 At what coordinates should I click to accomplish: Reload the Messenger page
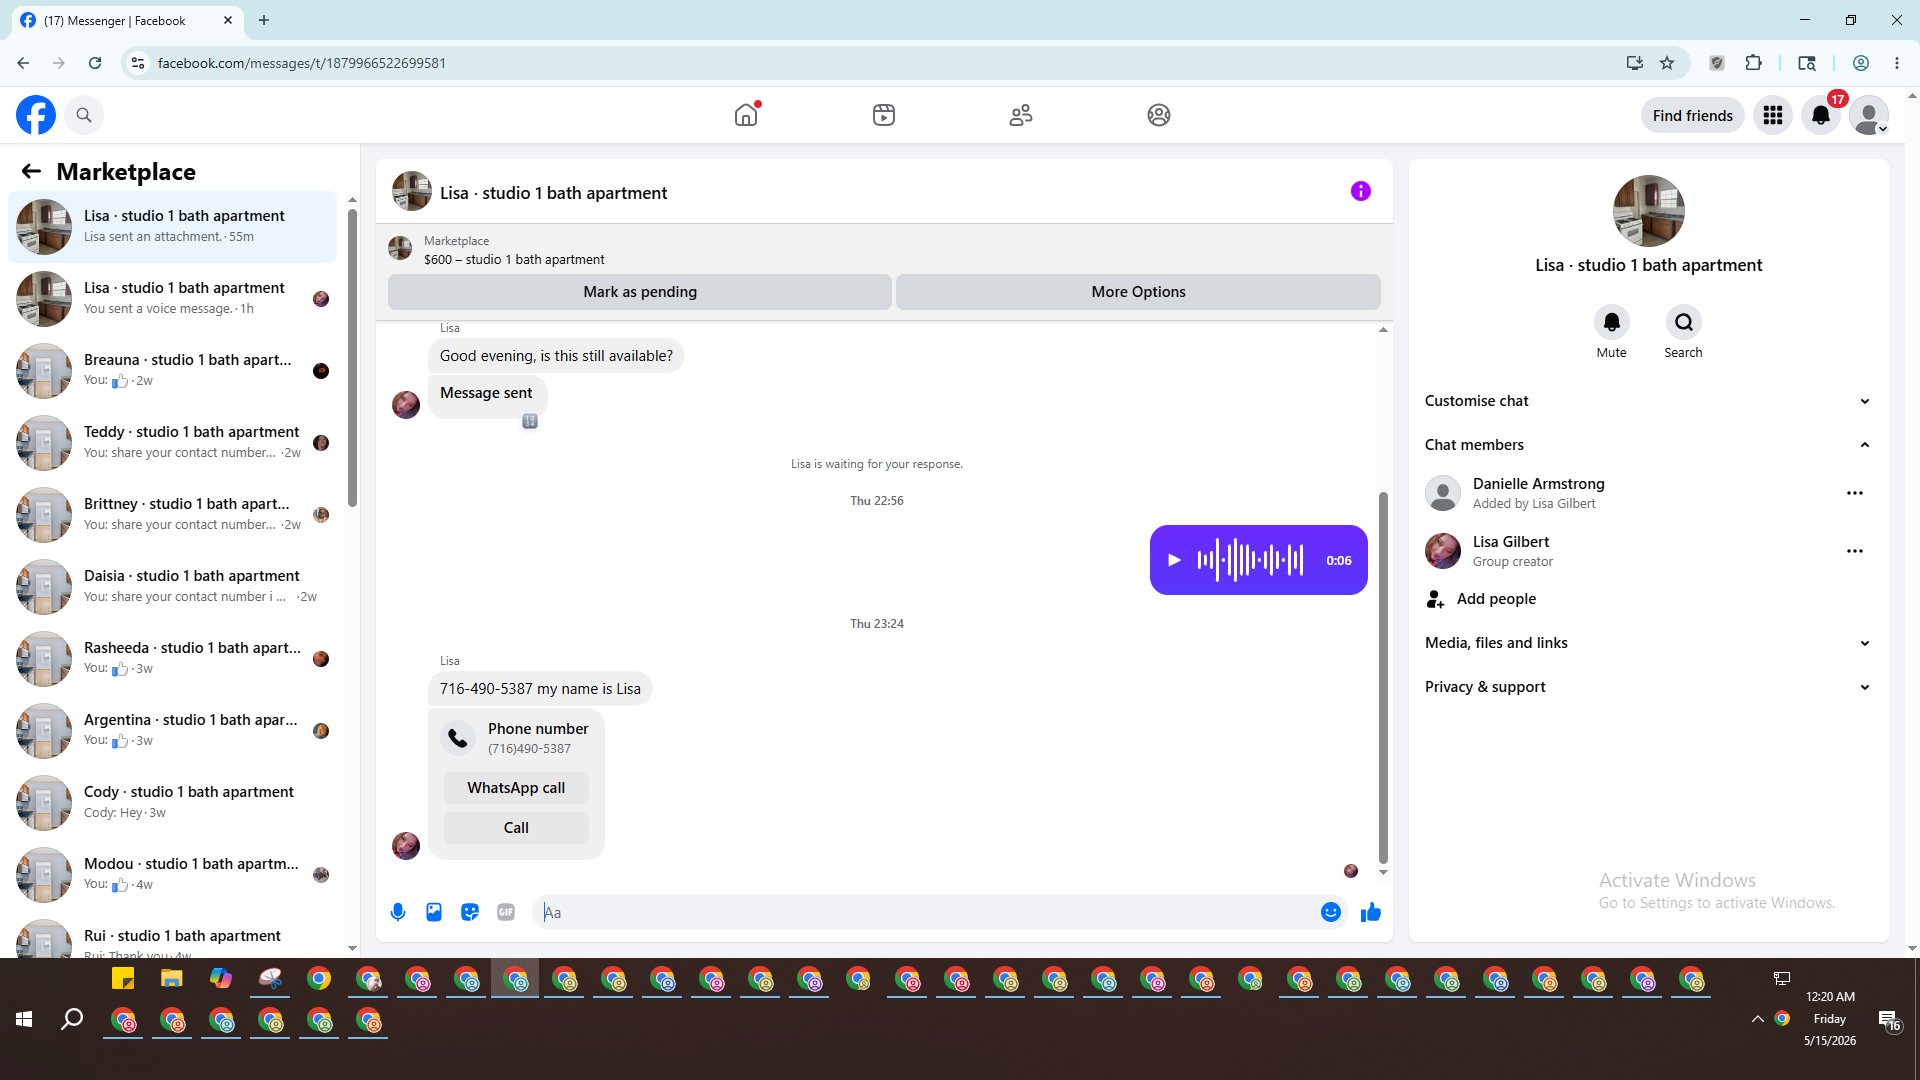(95, 63)
